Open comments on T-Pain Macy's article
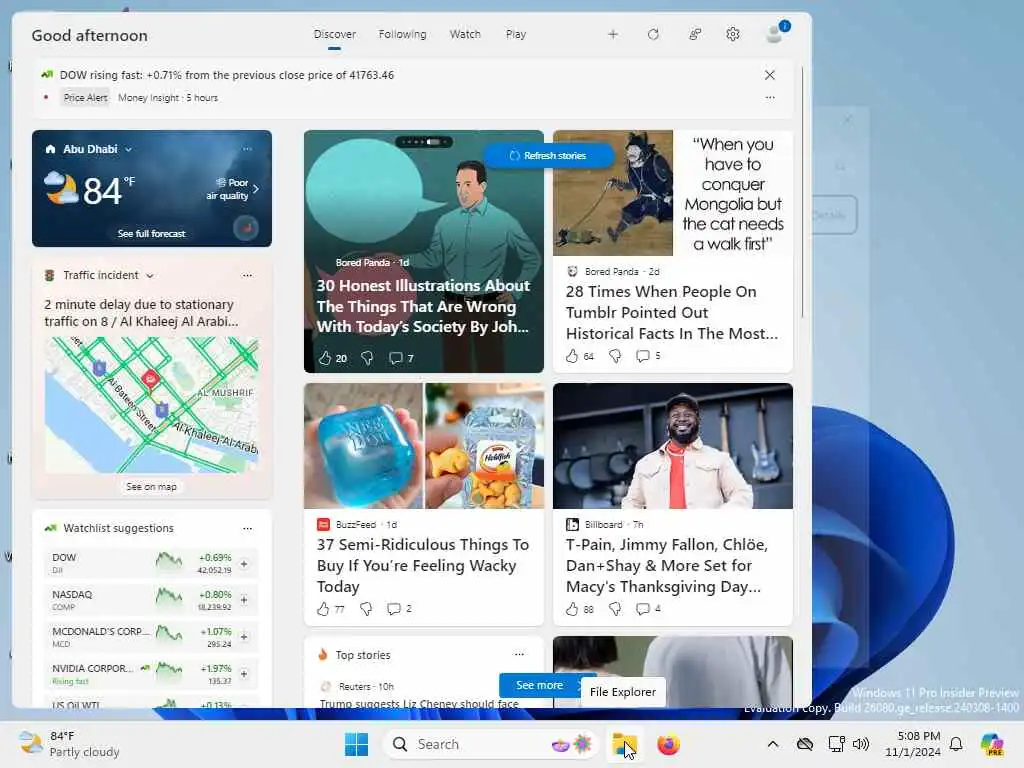The image size is (1024, 768). tap(648, 609)
